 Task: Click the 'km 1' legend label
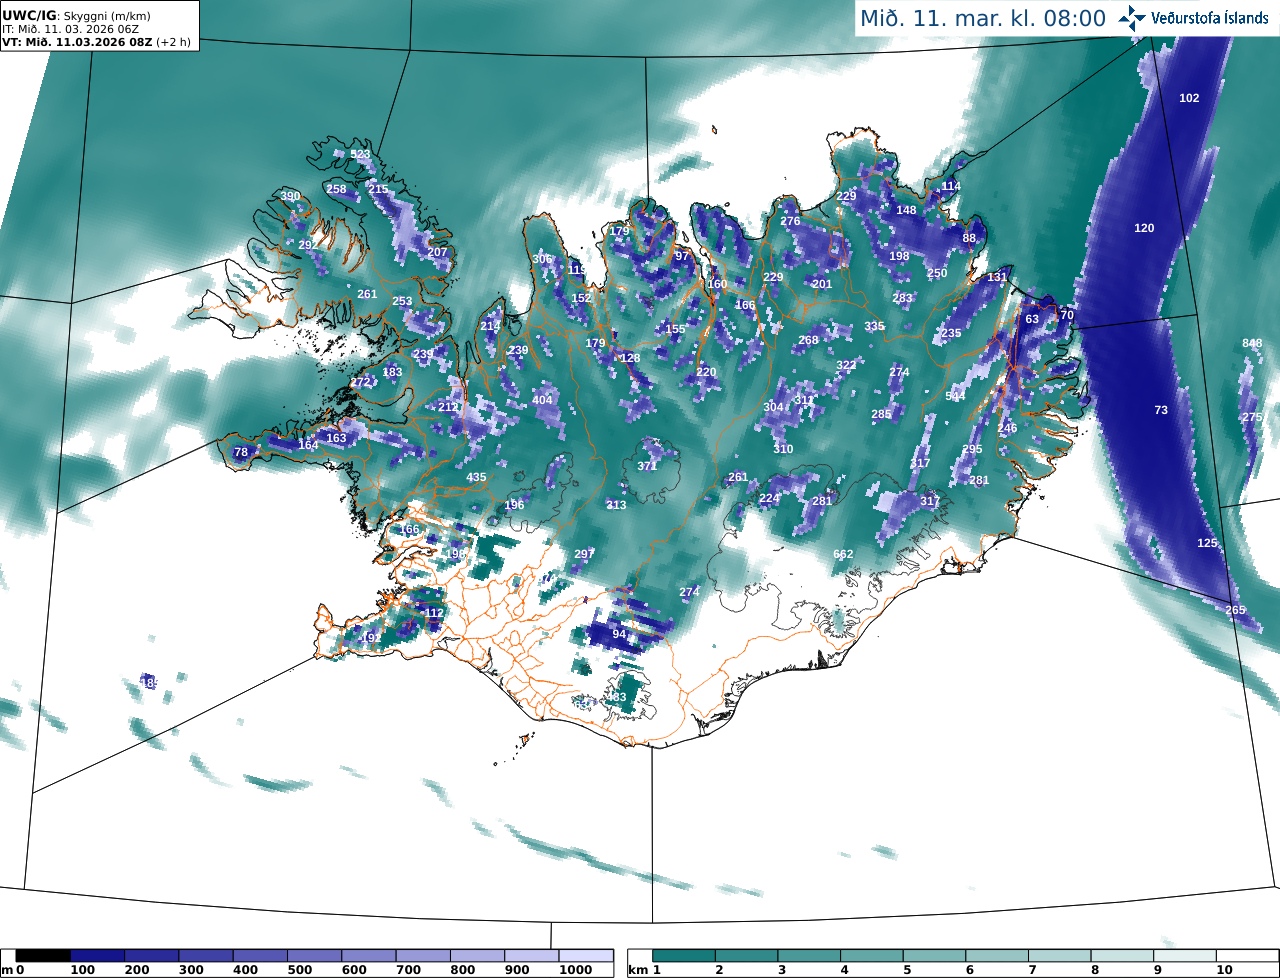(x=644, y=970)
